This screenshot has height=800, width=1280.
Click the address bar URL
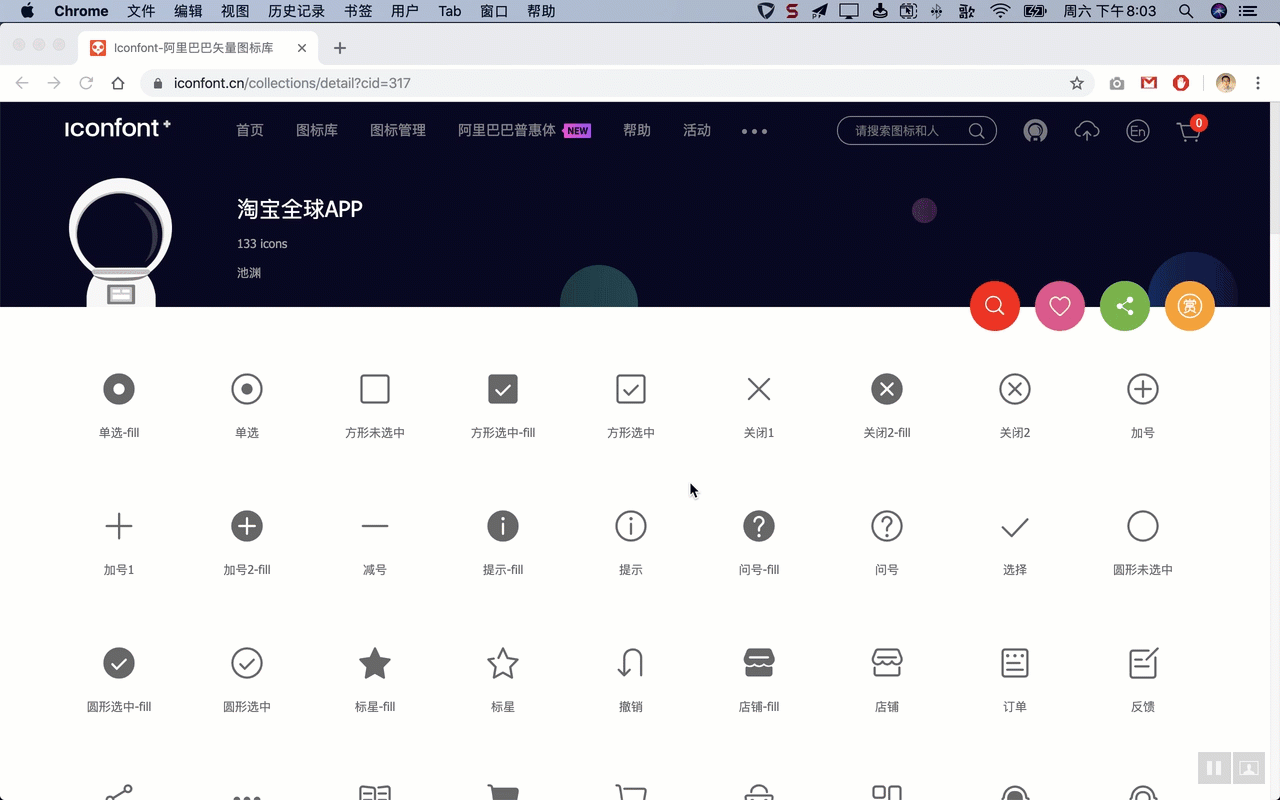(x=292, y=83)
